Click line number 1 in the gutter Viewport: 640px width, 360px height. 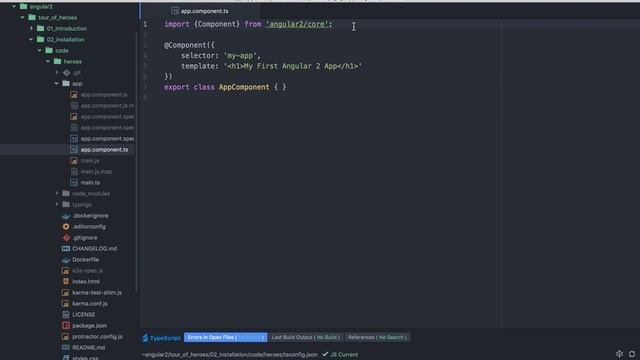coord(145,24)
